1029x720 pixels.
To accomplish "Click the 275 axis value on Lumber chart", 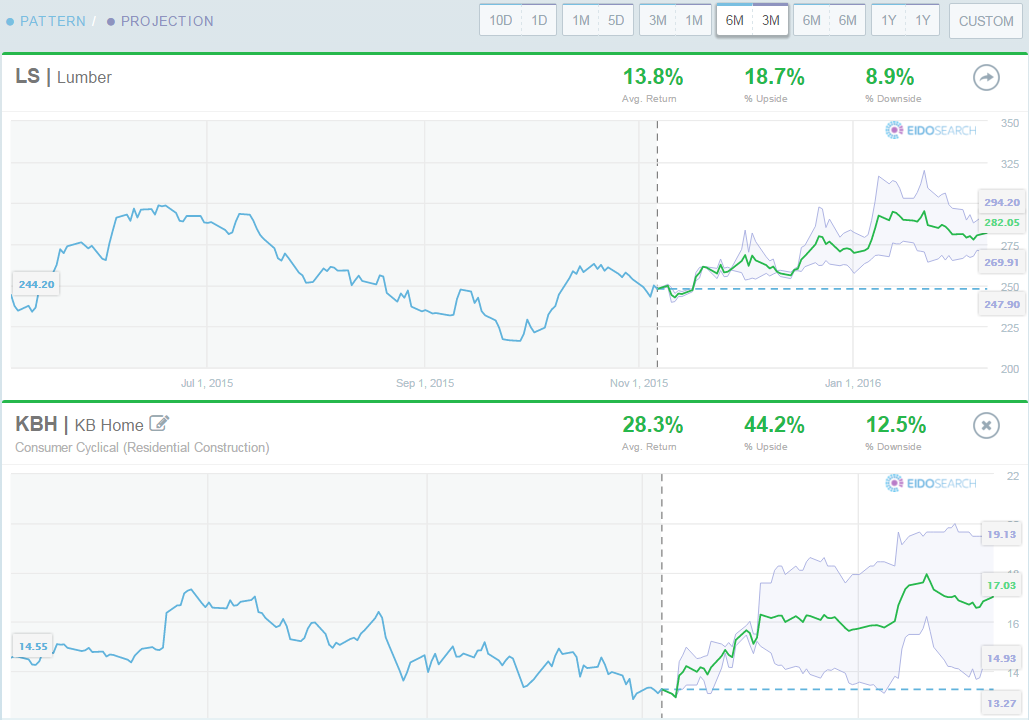I will pos(1010,246).
